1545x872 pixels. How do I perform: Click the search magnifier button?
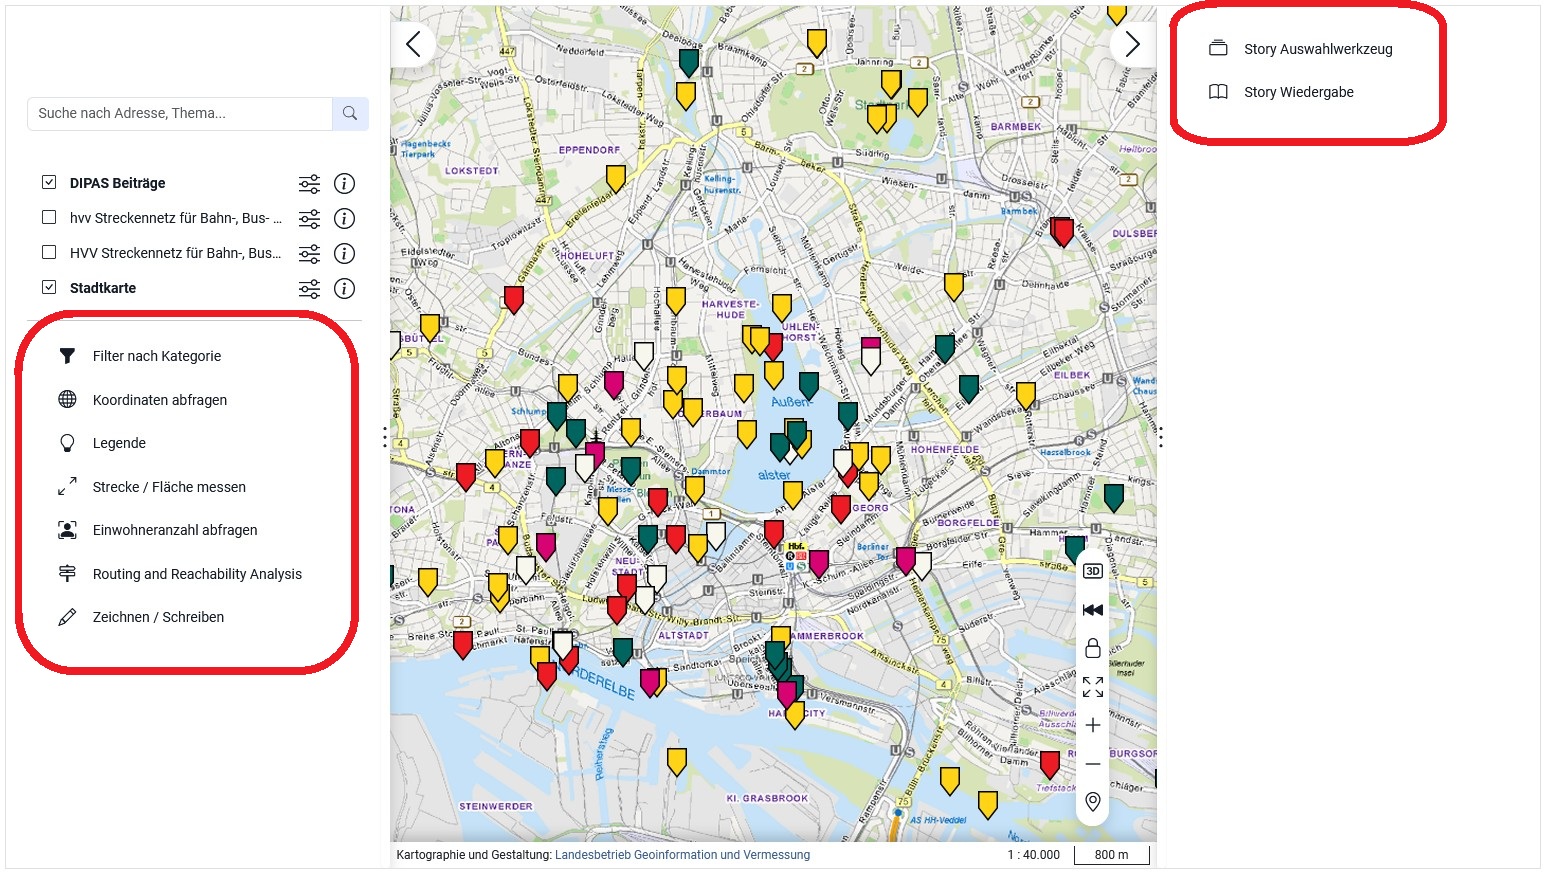tap(350, 114)
